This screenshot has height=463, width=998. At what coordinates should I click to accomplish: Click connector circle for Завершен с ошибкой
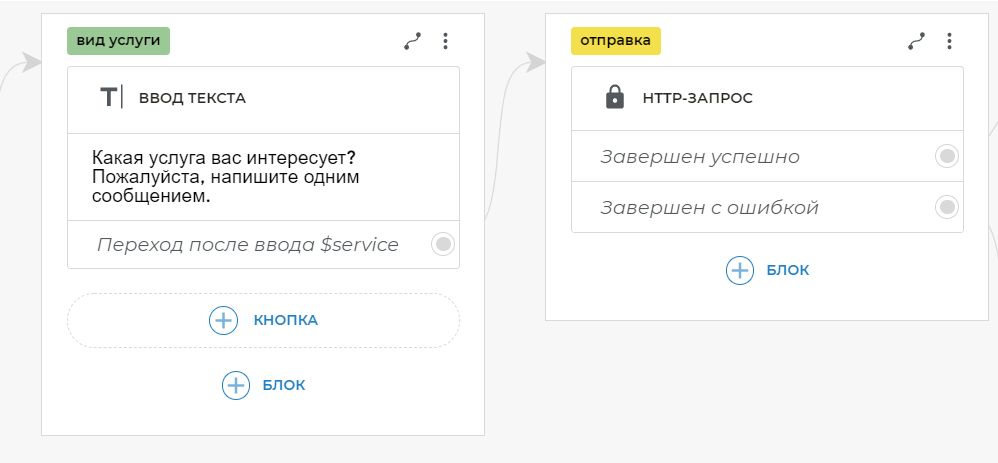[946, 207]
